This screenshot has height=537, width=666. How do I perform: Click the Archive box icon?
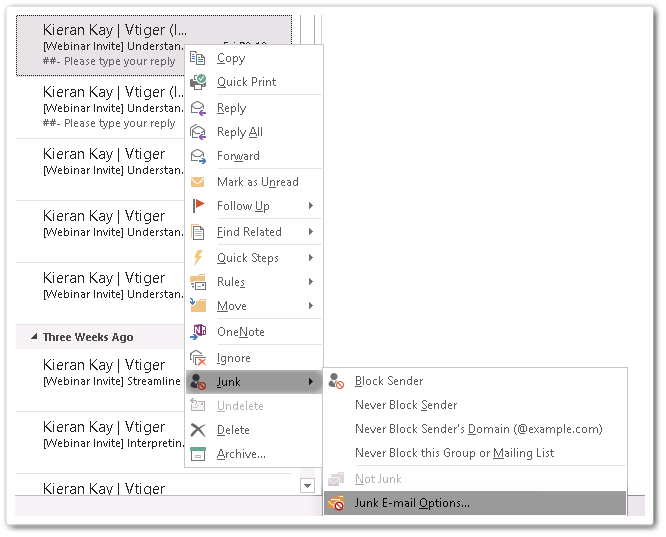coord(198,454)
